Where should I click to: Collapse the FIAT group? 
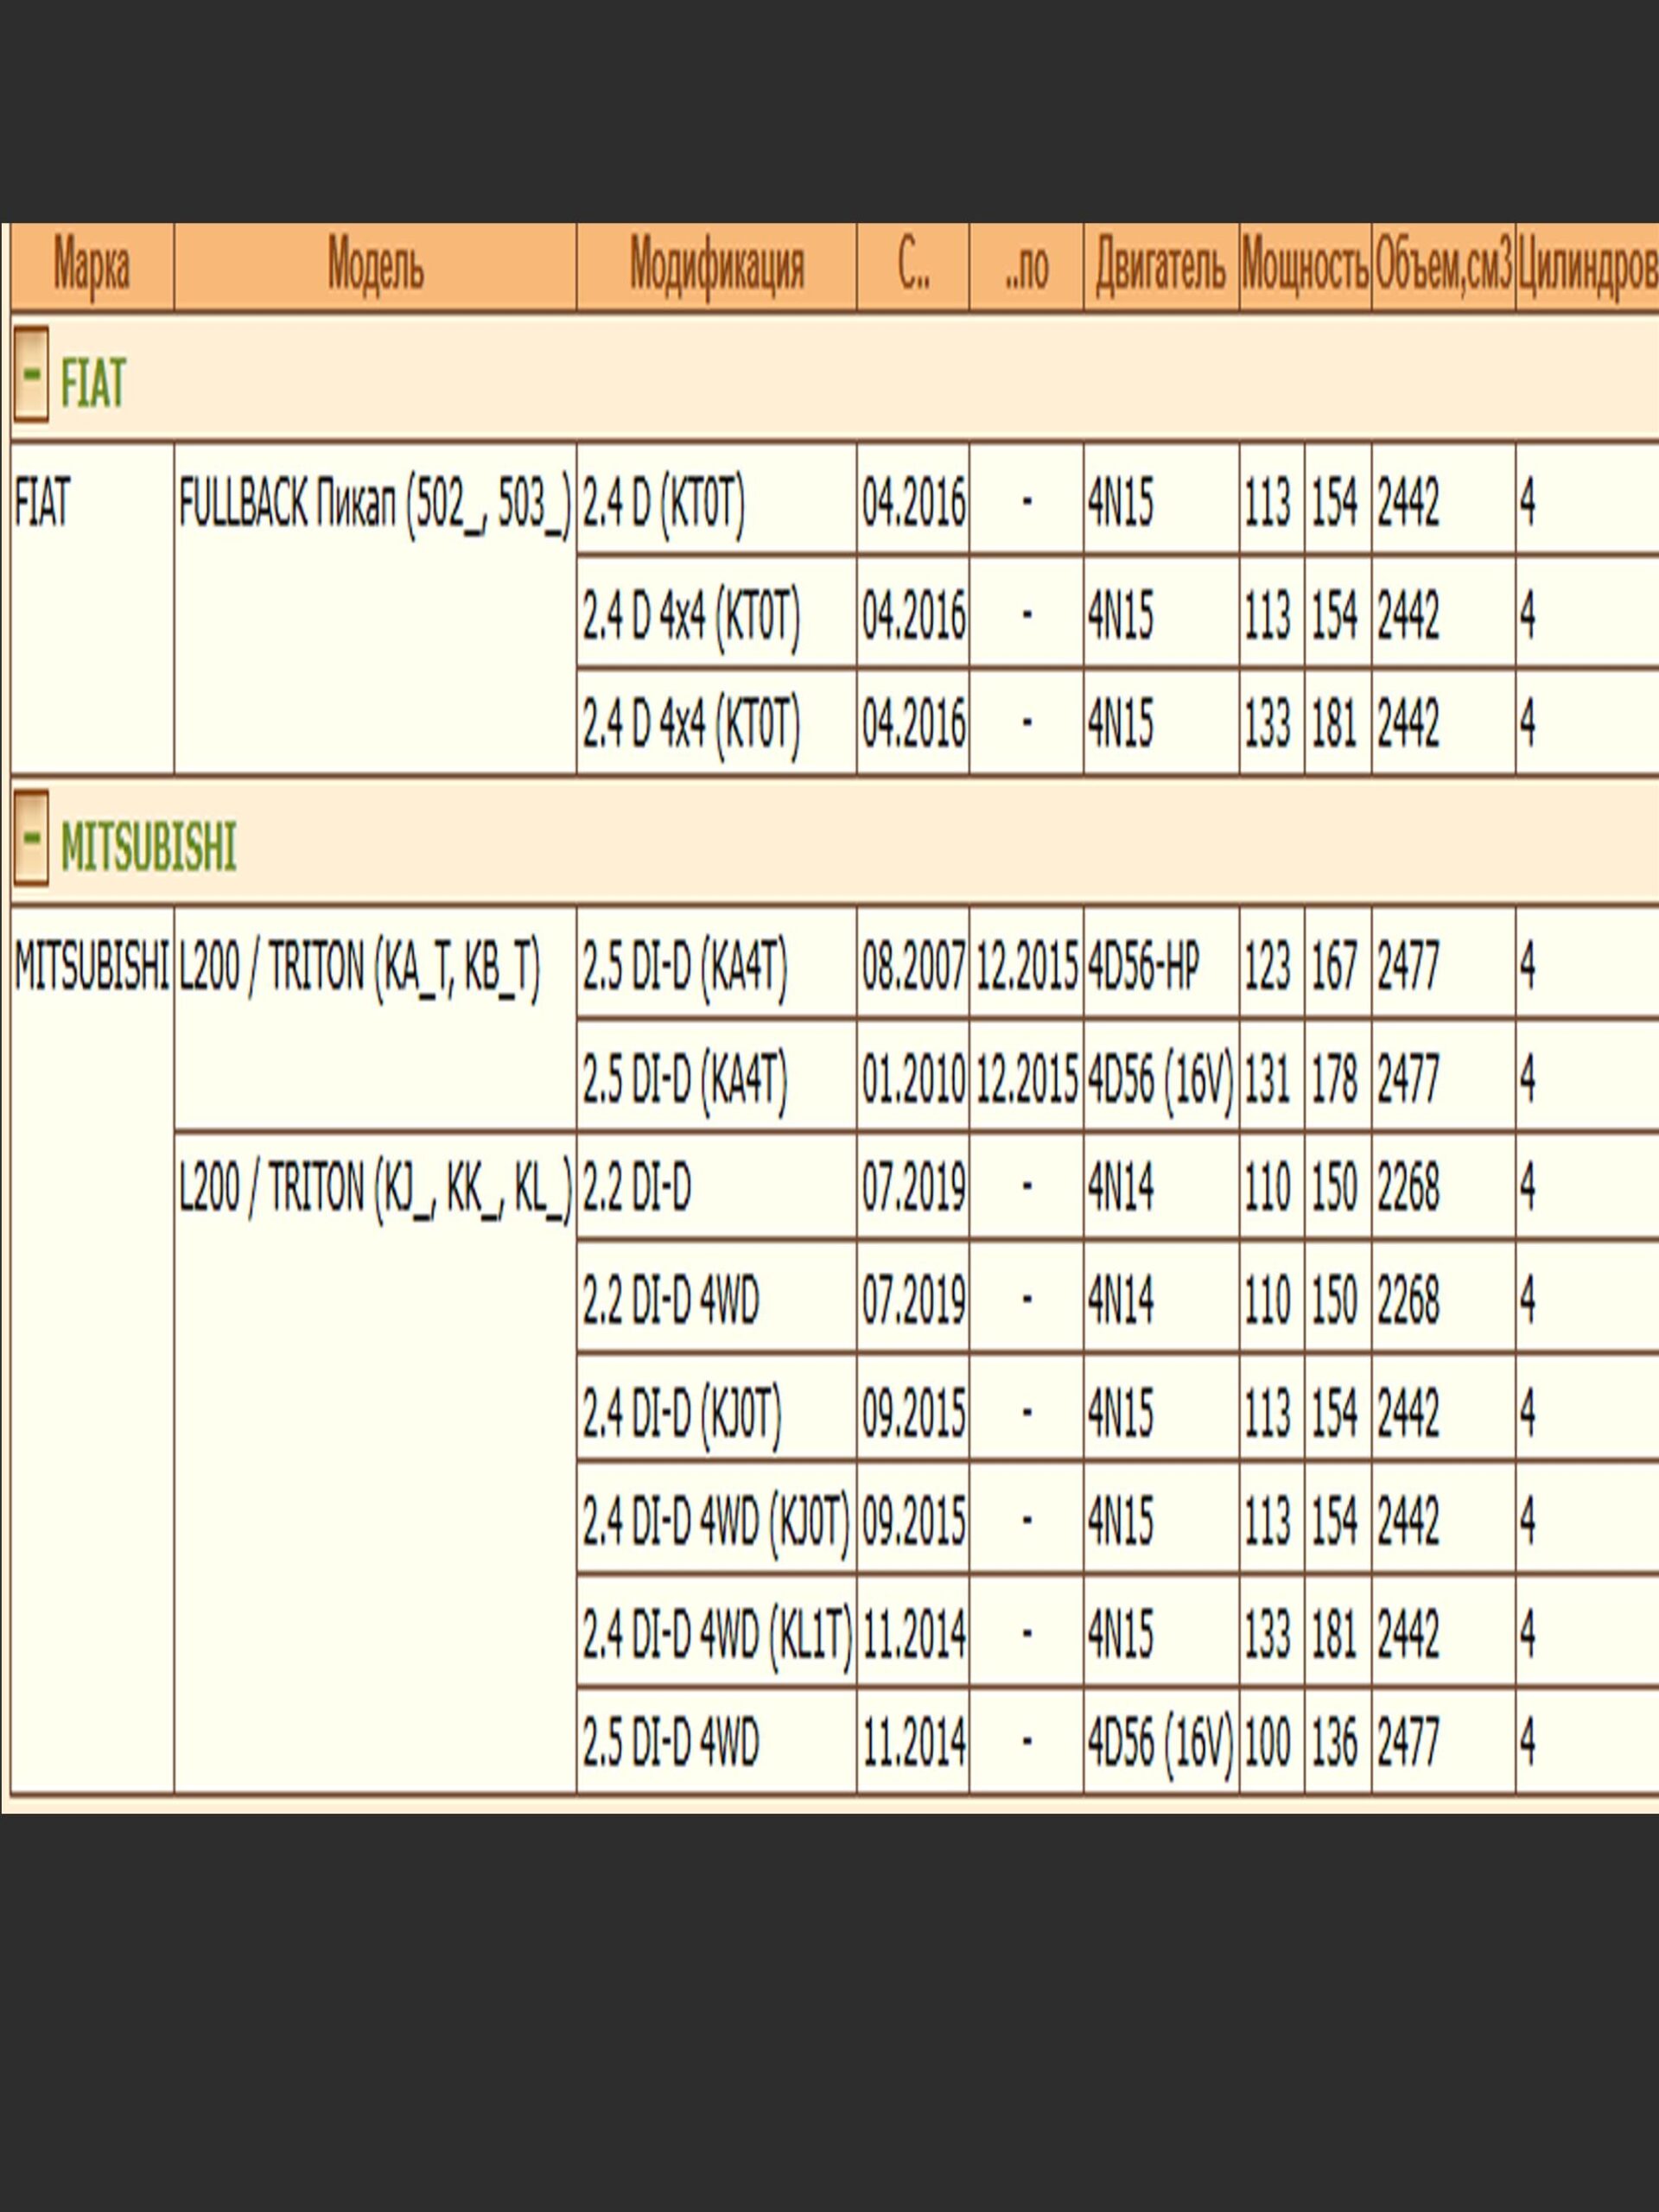tap(31, 374)
